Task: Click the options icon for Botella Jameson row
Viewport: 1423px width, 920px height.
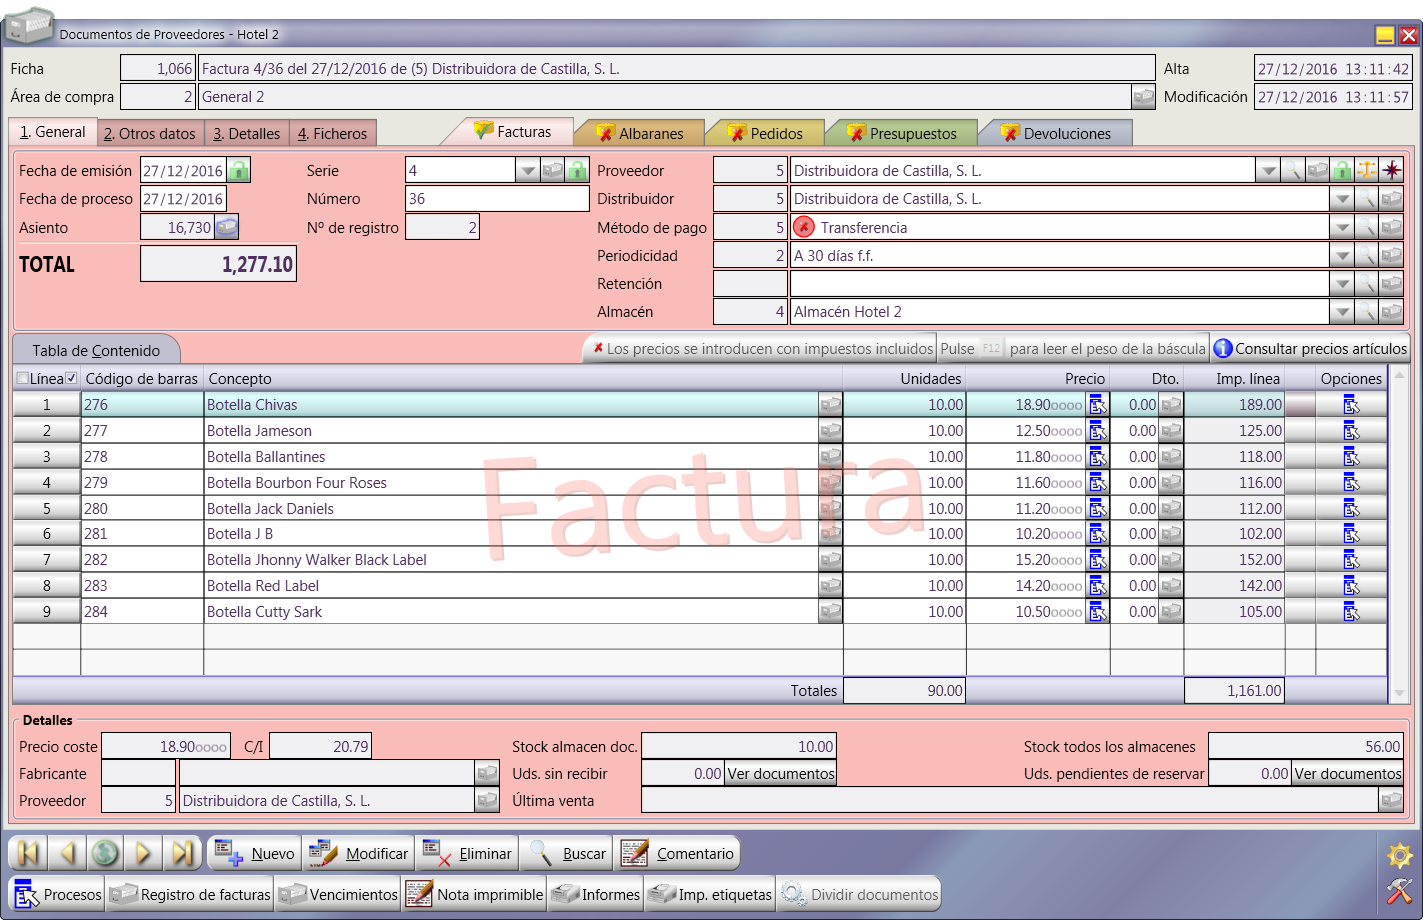Action: (1351, 431)
